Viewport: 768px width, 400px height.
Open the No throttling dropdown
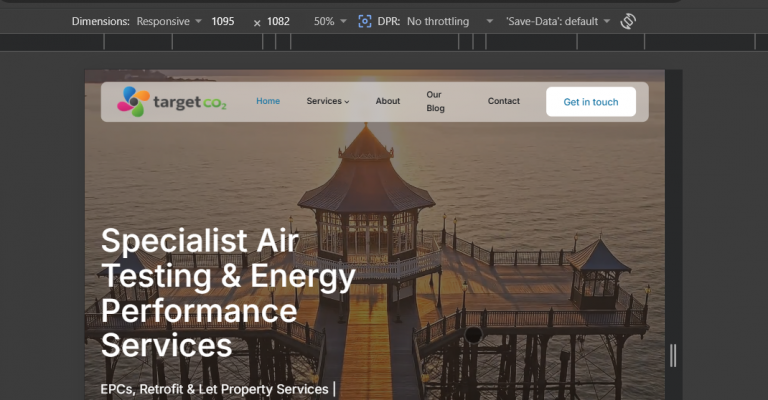450,21
